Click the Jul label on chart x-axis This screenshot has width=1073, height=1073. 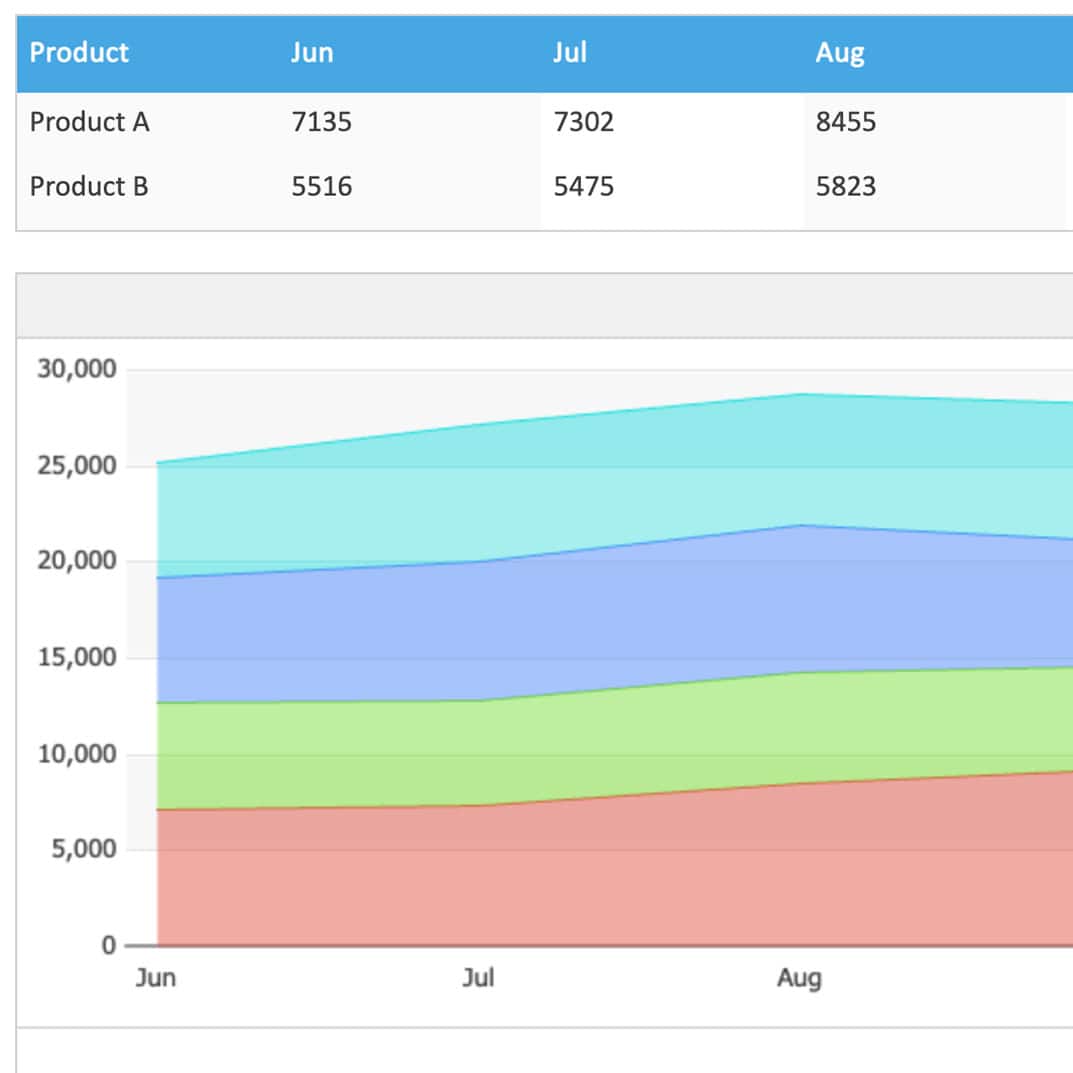pyautogui.click(x=478, y=977)
